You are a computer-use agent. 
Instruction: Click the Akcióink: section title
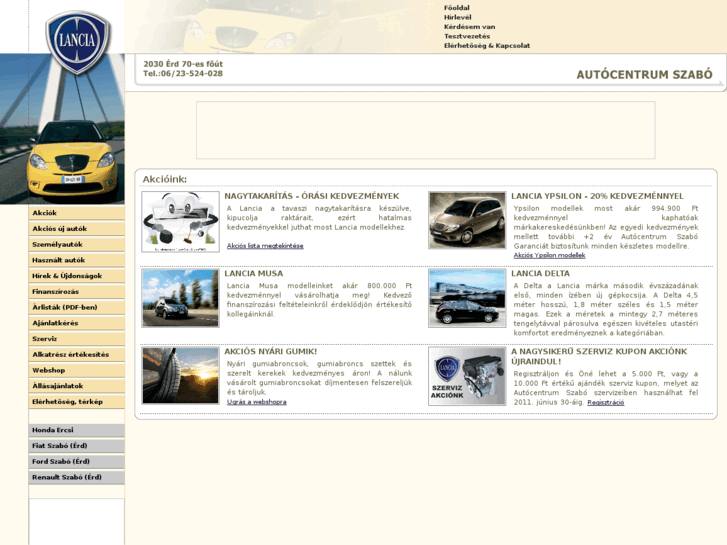(165, 179)
